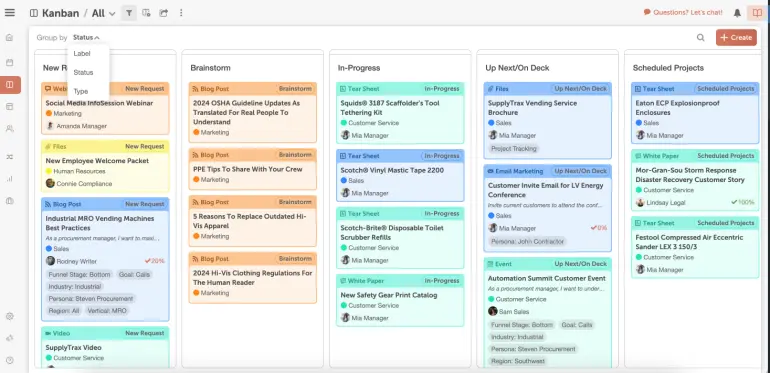Click the Create button
The width and height of the screenshot is (770, 373).
coord(736,37)
